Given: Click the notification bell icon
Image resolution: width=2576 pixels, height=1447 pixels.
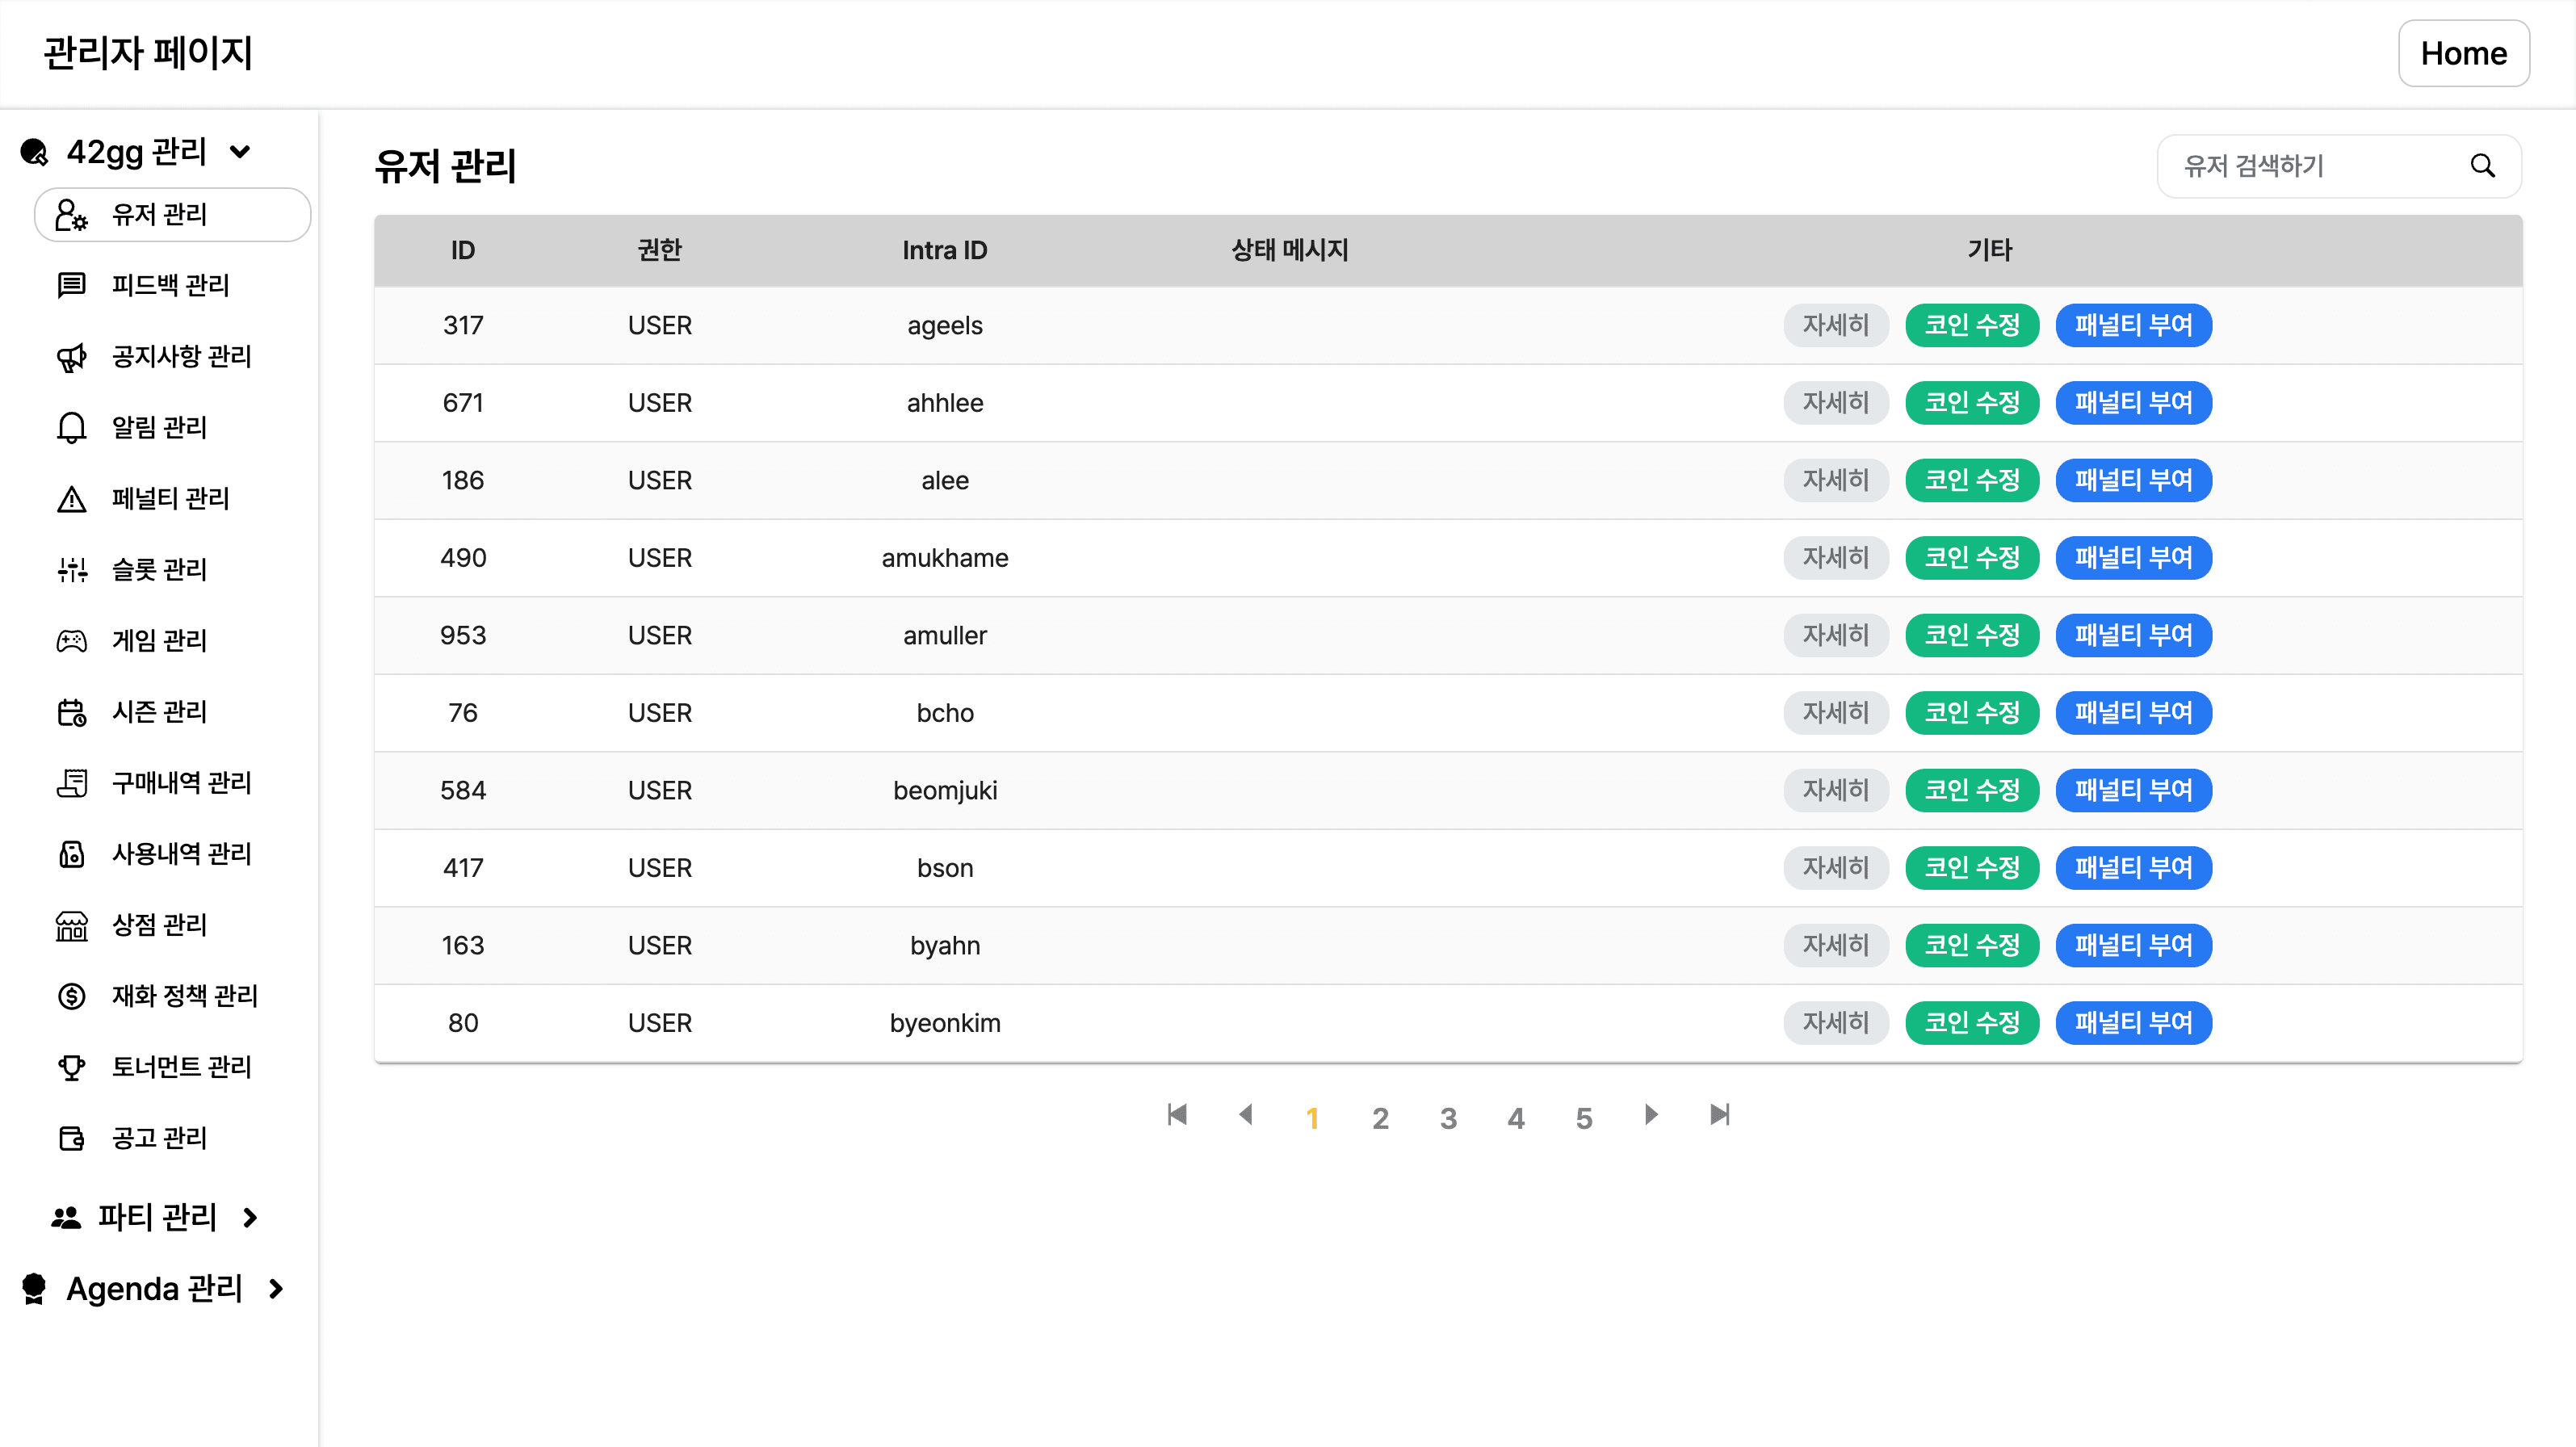Looking at the screenshot, I should point(71,428).
